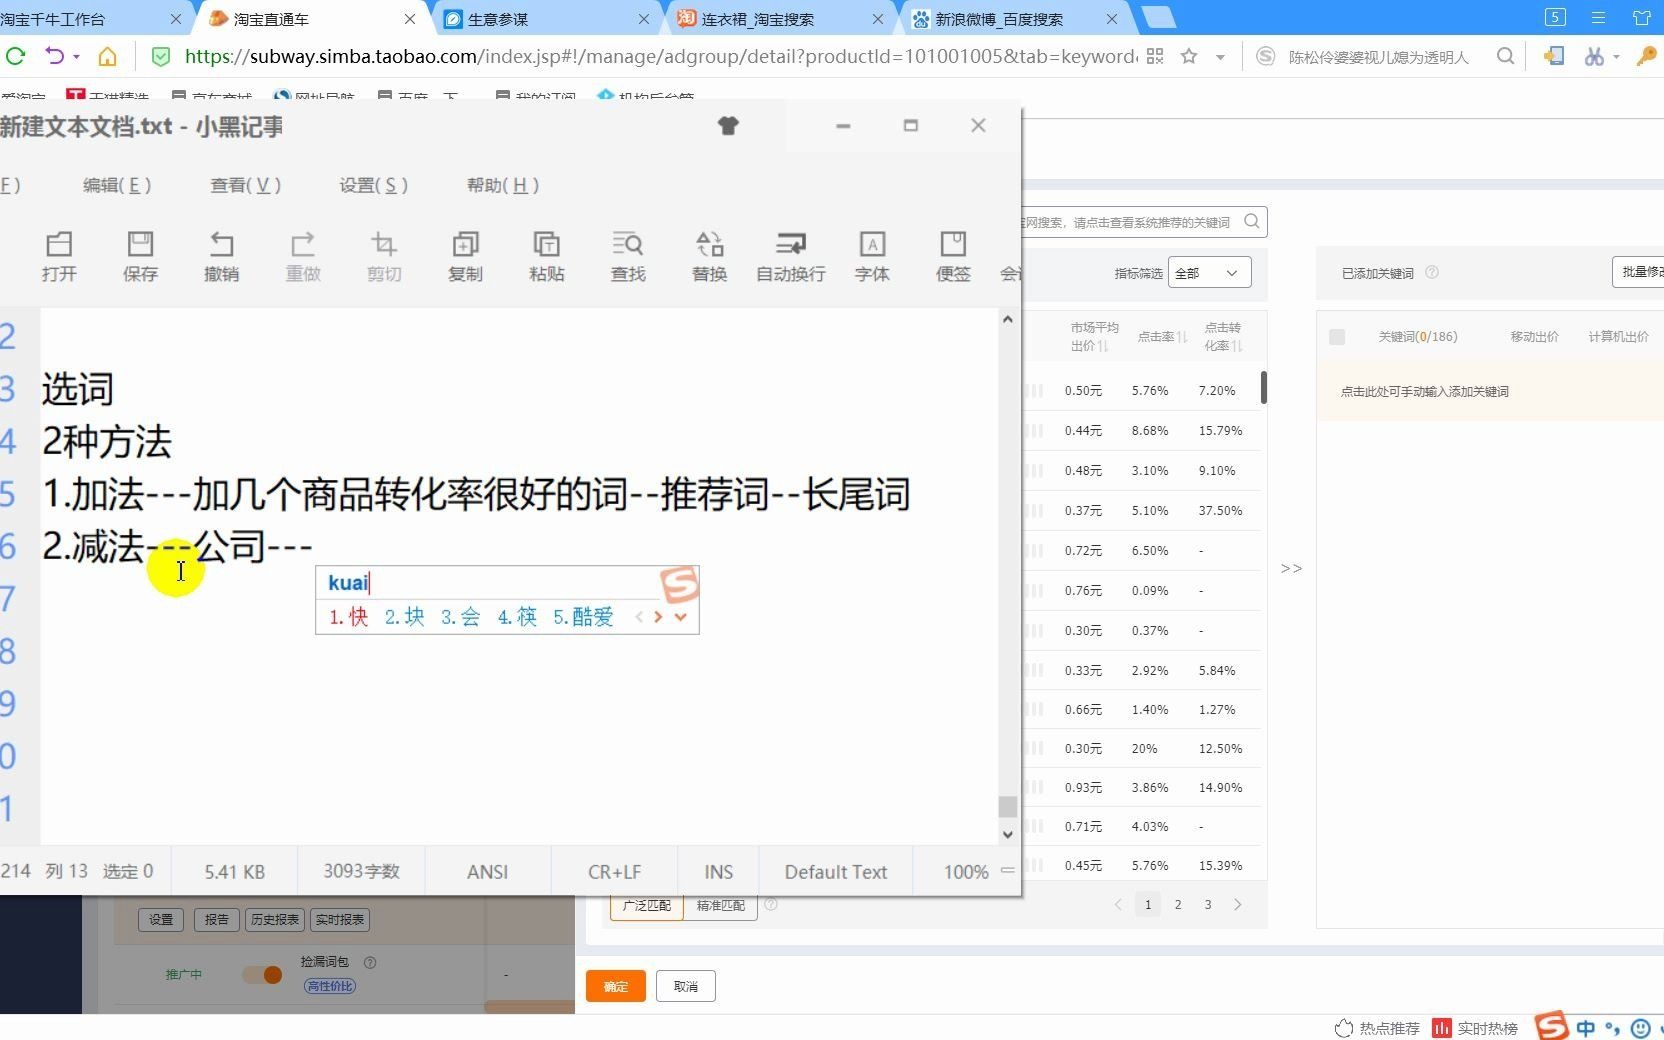Open the Font (字体) dialog
The height and width of the screenshot is (1040, 1664).
[872, 256]
